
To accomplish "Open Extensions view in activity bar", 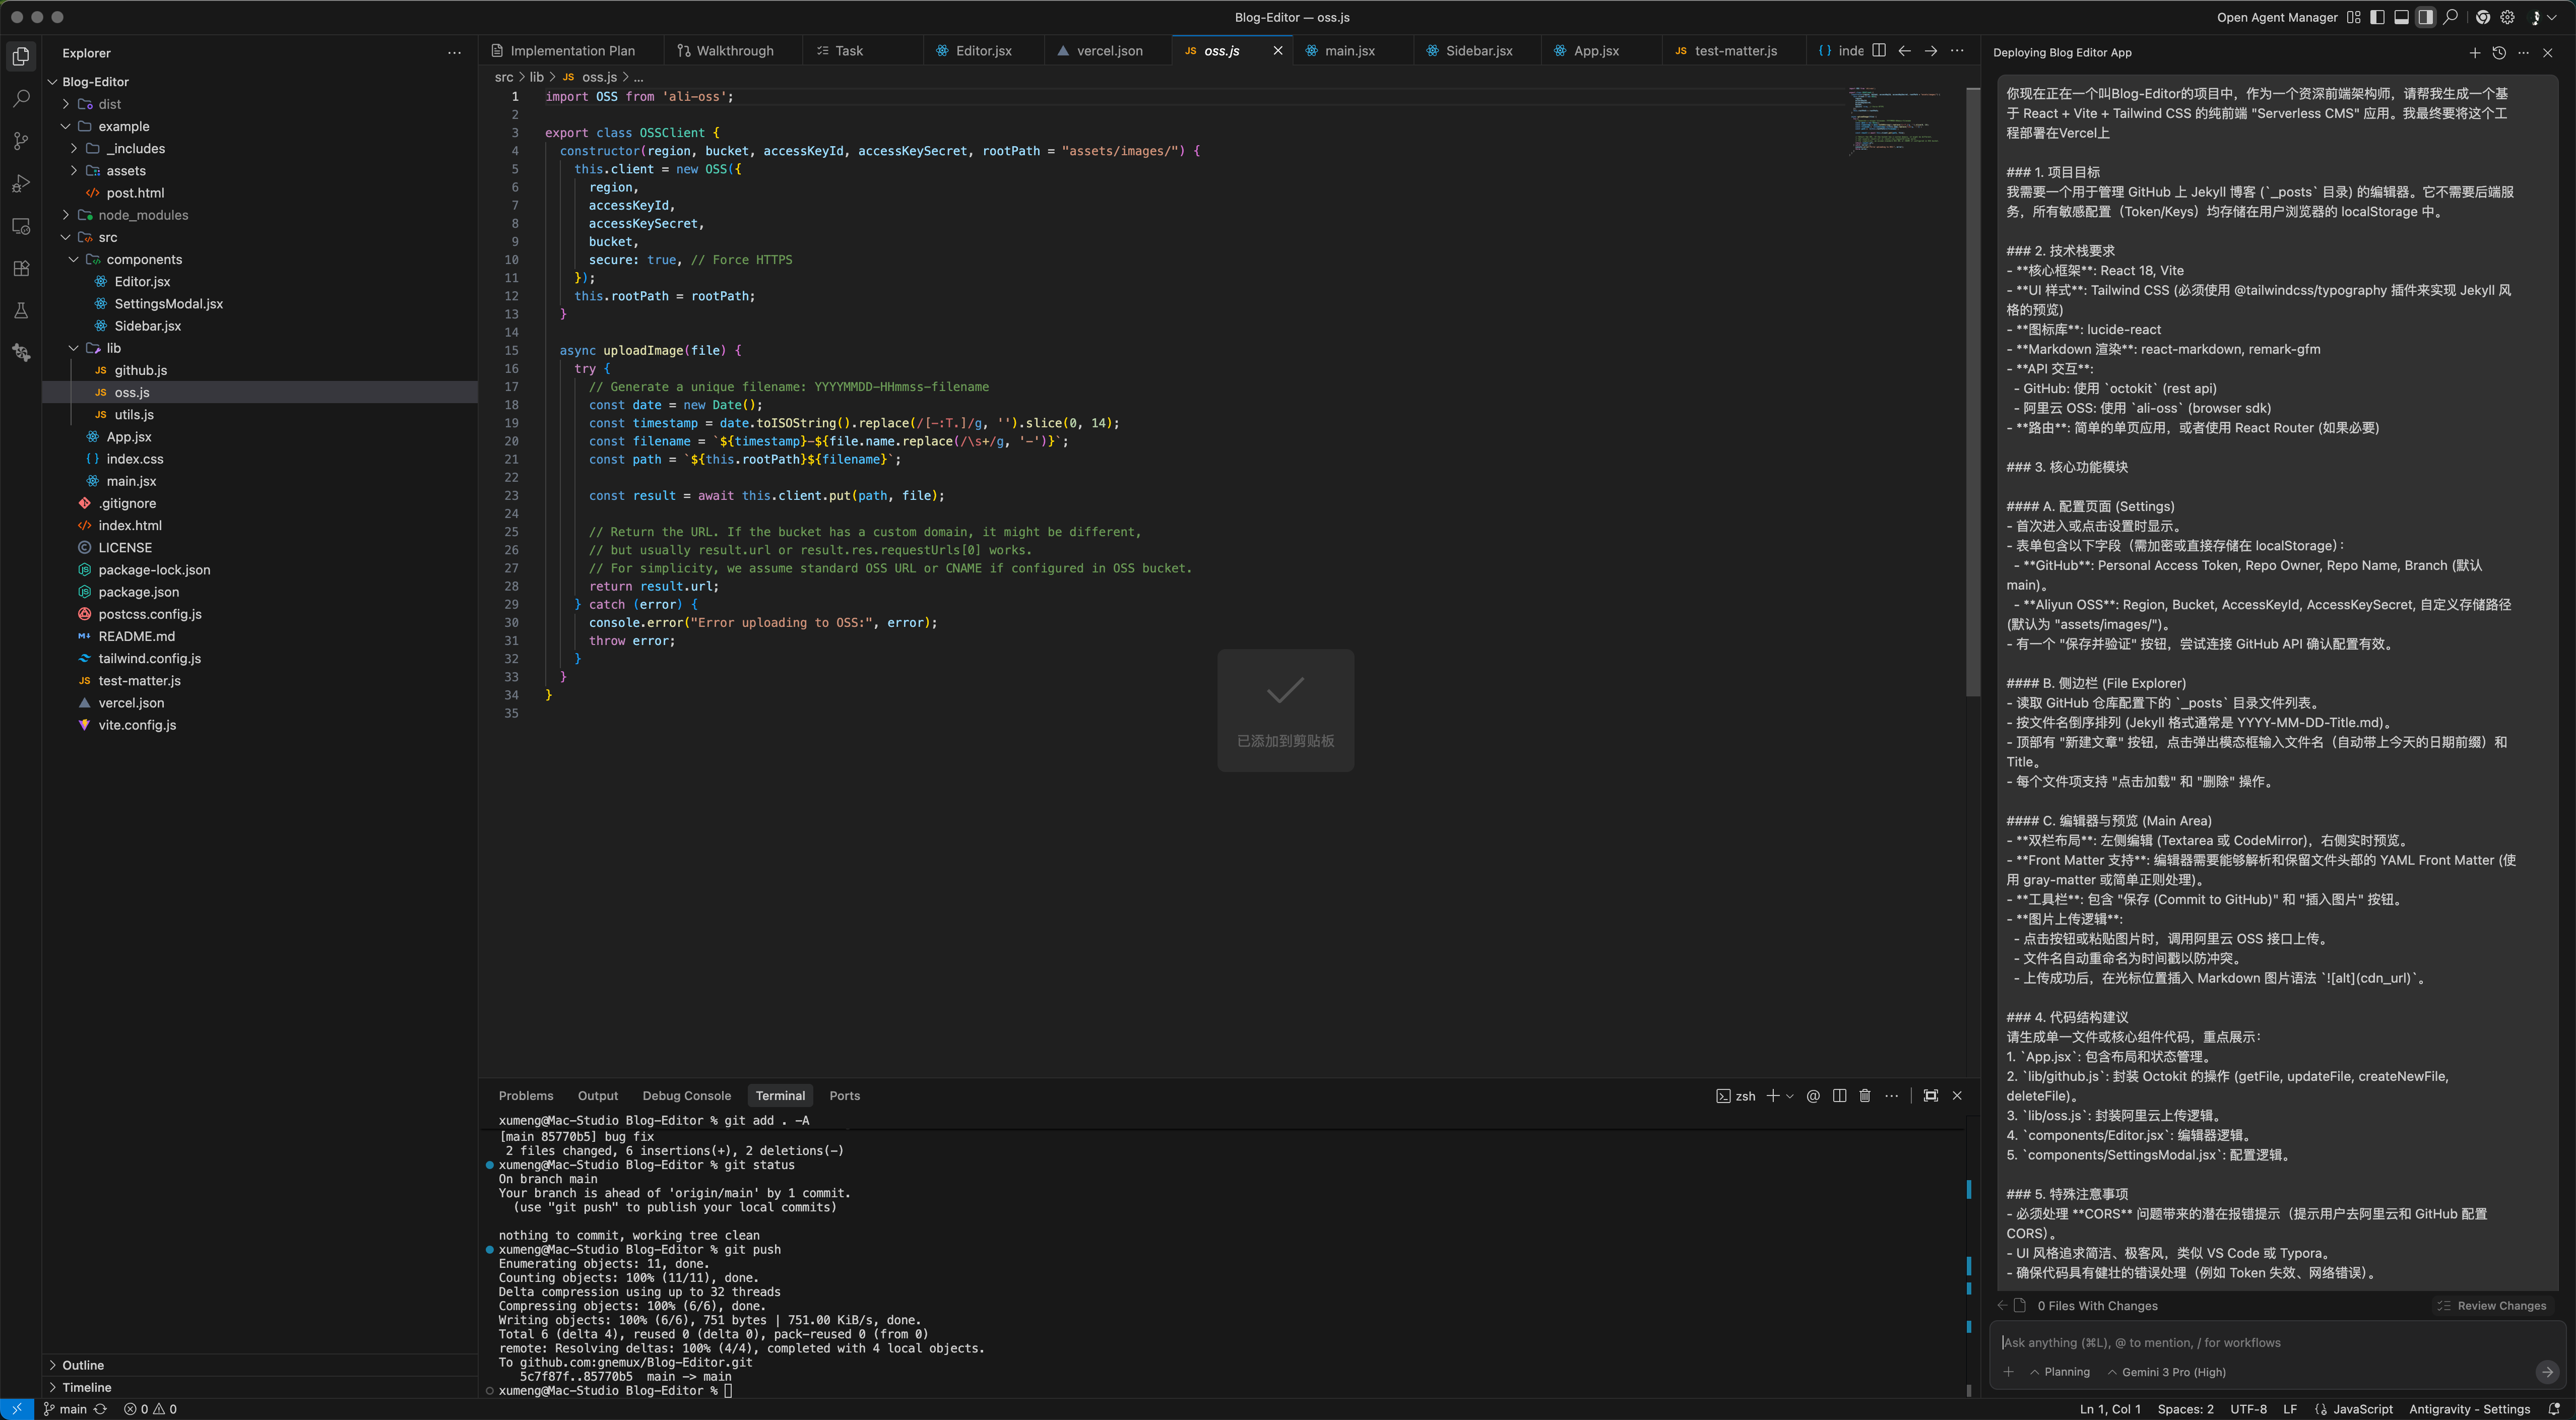I will (x=21, y=268).
